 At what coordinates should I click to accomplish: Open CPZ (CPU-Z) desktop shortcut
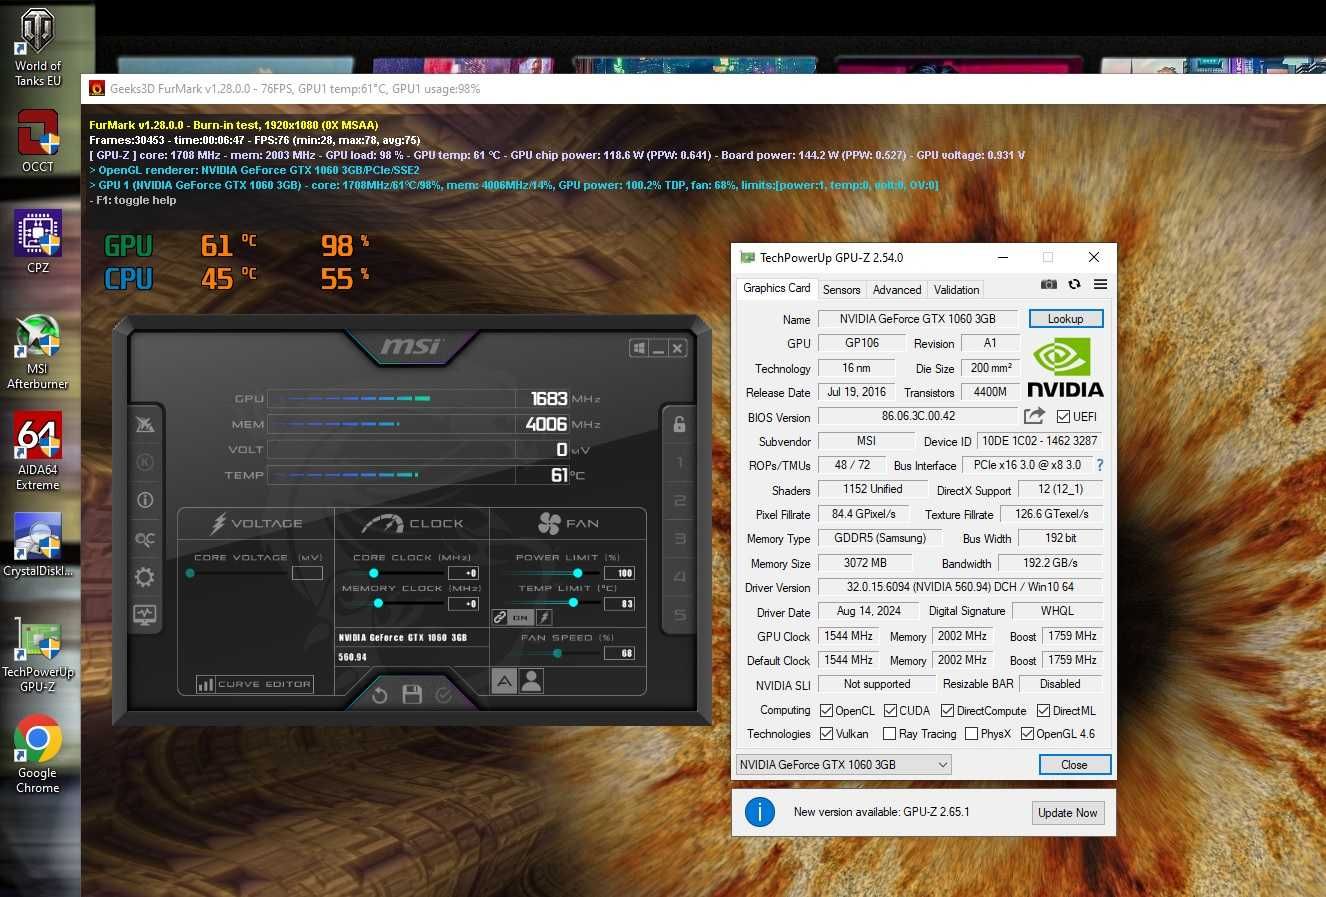(37, 241)
